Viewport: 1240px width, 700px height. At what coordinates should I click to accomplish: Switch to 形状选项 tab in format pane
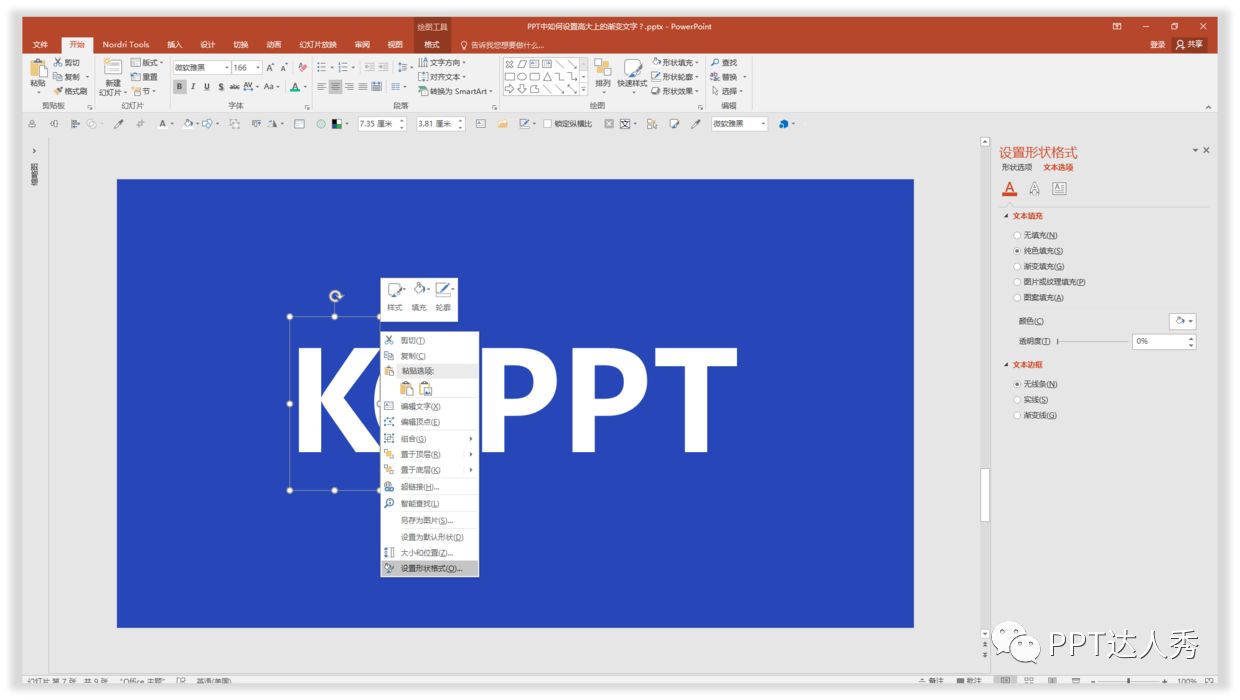pyautogui.click(x=1017, y=167)
